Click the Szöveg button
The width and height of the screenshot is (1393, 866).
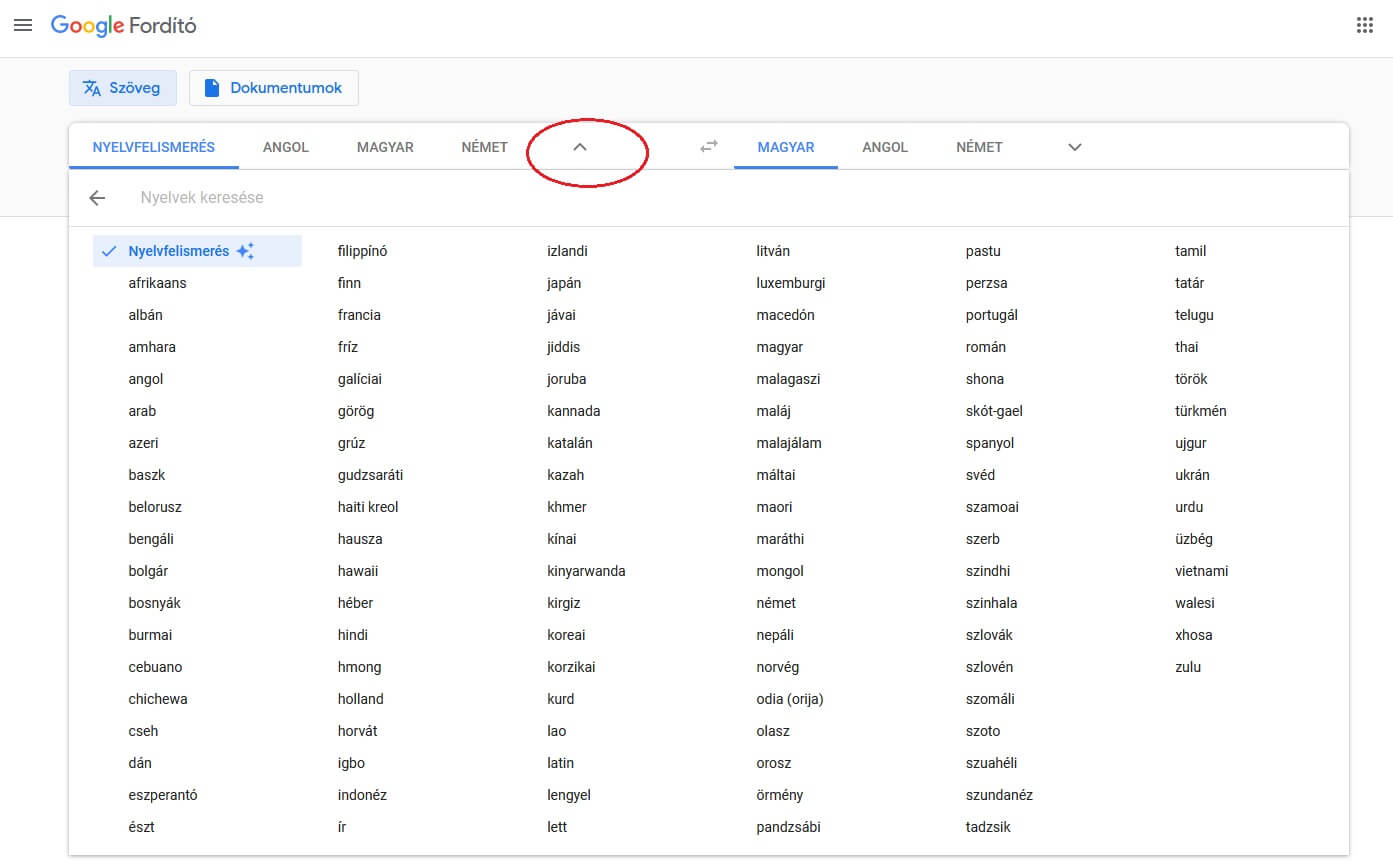123,88
